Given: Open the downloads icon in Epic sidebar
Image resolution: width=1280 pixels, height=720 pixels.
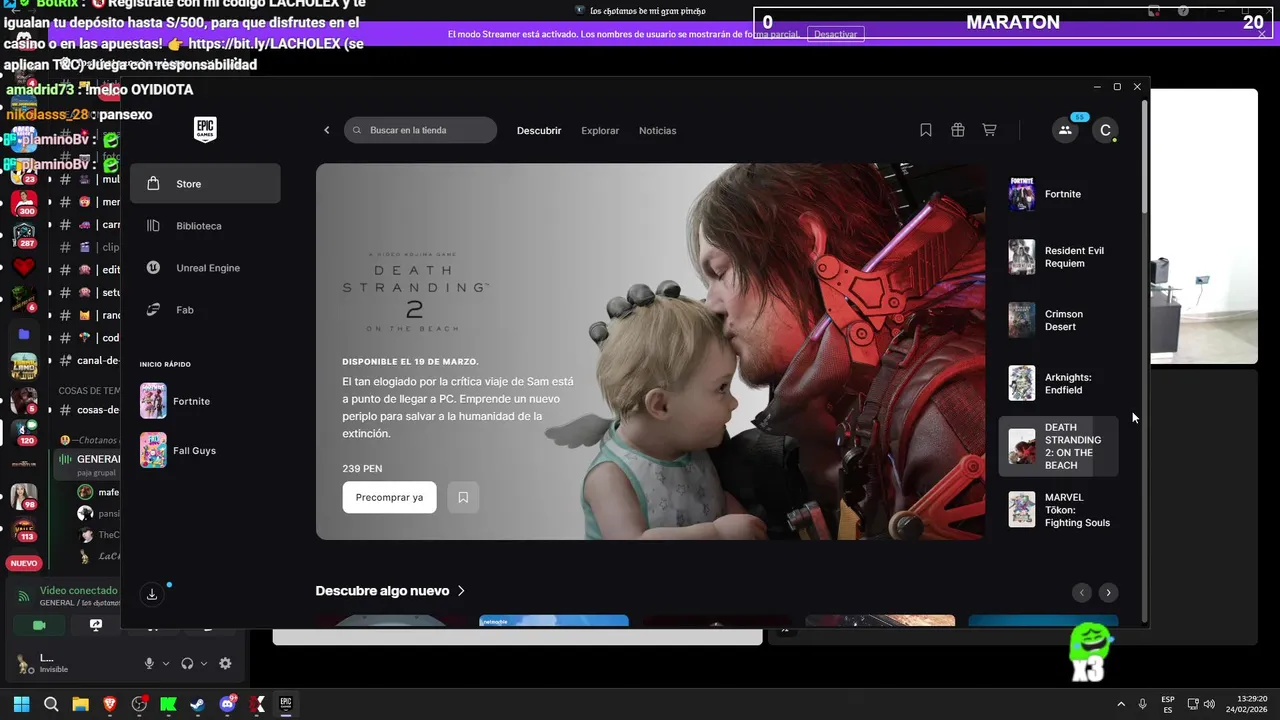Looking at the screenshot, I should coord(152,594).
